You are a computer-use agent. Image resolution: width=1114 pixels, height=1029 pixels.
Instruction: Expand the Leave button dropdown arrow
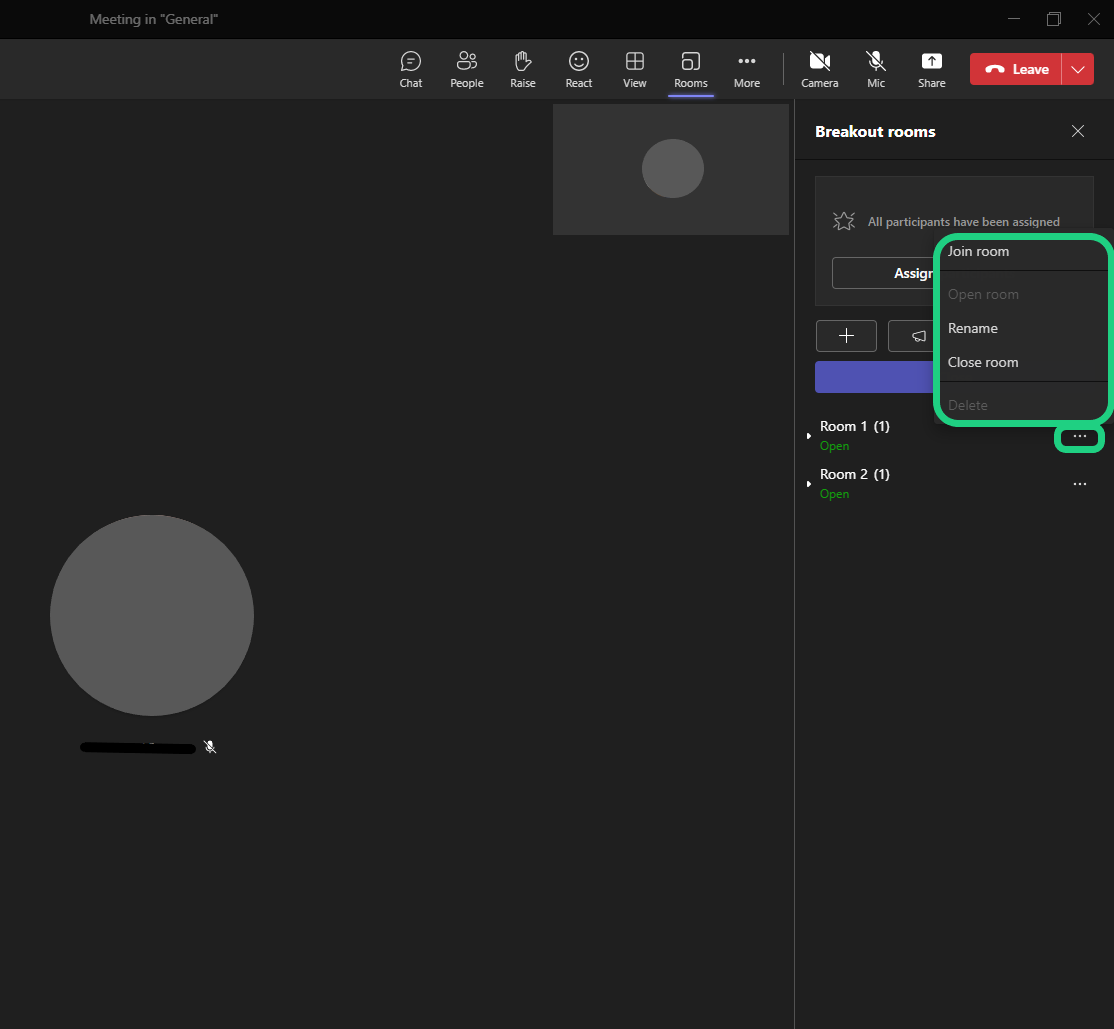1077,69
